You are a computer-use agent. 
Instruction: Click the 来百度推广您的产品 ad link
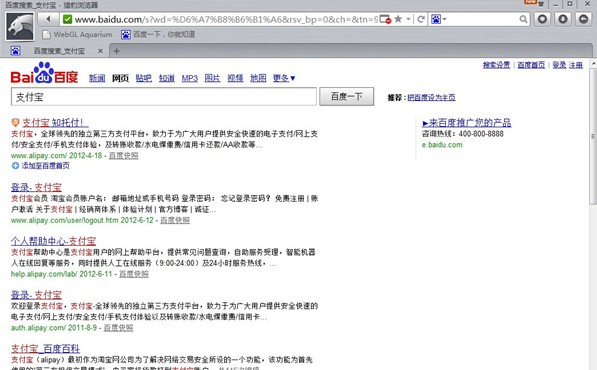tap(467, 123)
